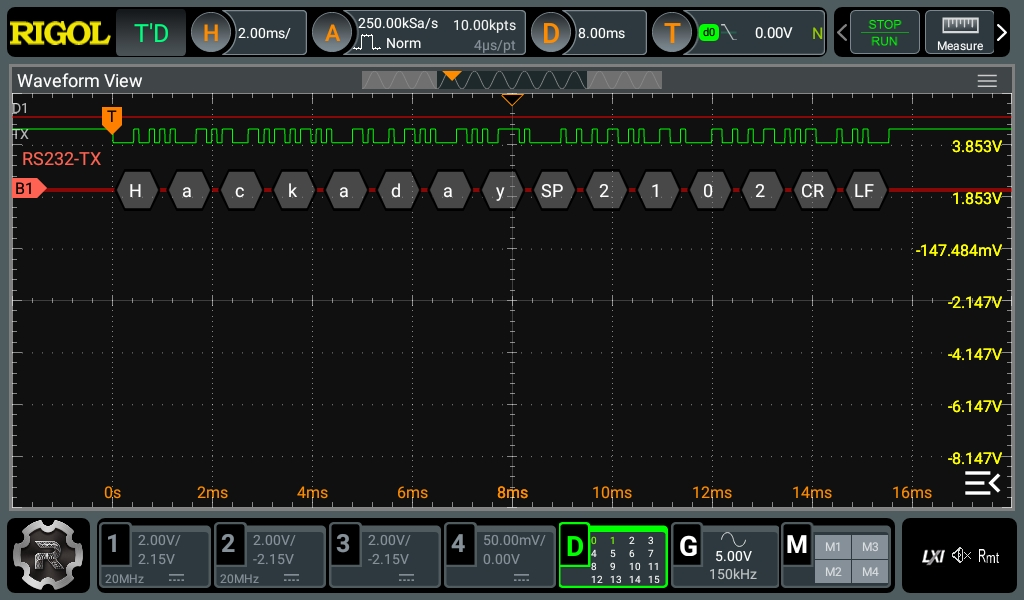Click the waveform overview navigation bar
Viewport: 1024px width, 600px height.
[512, 79]
